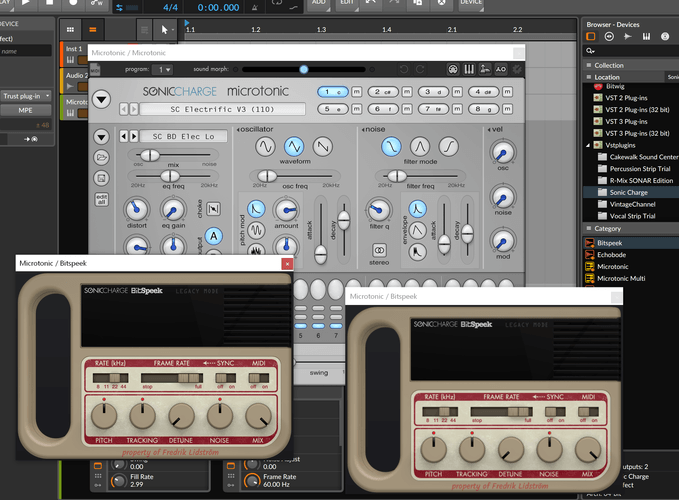Viewport: 679px width, 500px height.
Task: Collapse the noise section arrow
Action: [363, 129]
